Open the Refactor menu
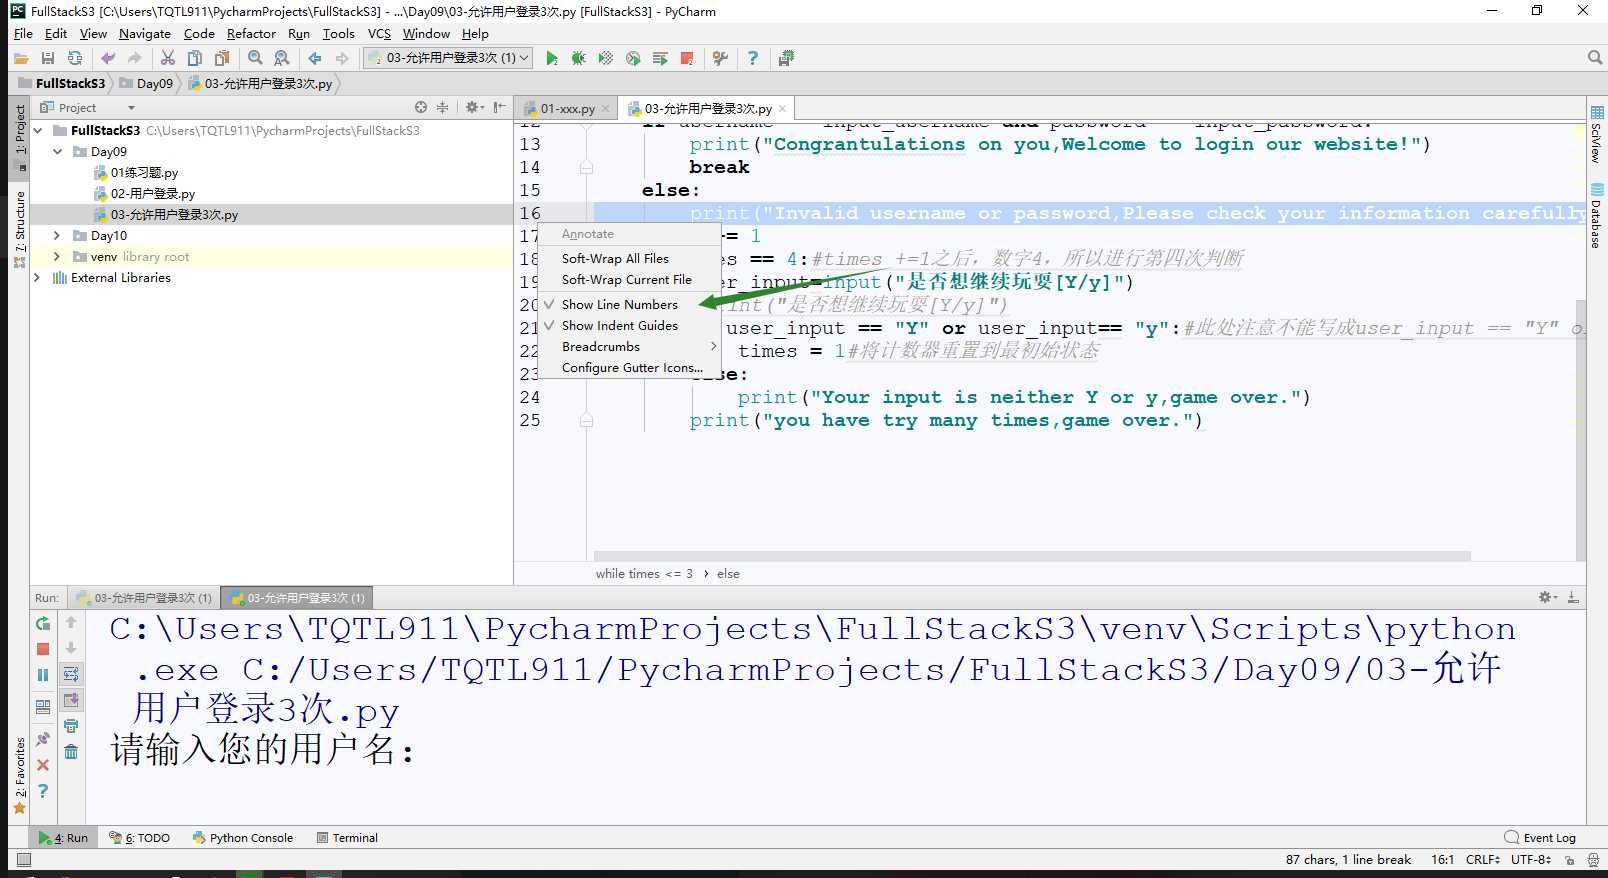The width and height of the screenshot is (1608, 878). [251, 33]
